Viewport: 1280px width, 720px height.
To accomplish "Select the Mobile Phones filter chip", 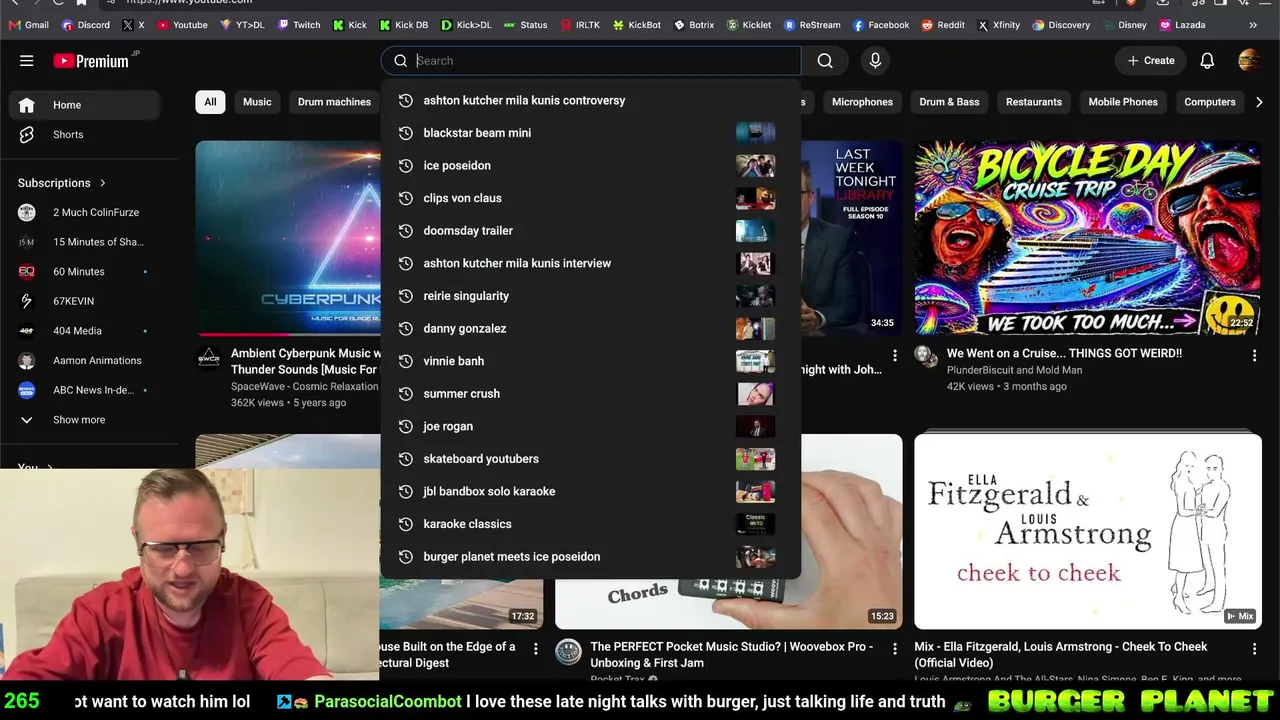I will point(1123,102).
